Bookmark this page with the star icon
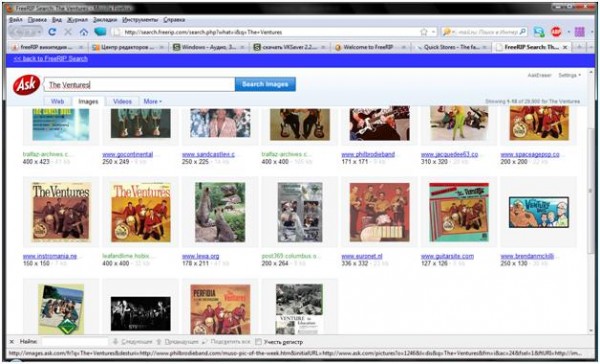Screen dimensions: 600x364 [x=424, y=32]
